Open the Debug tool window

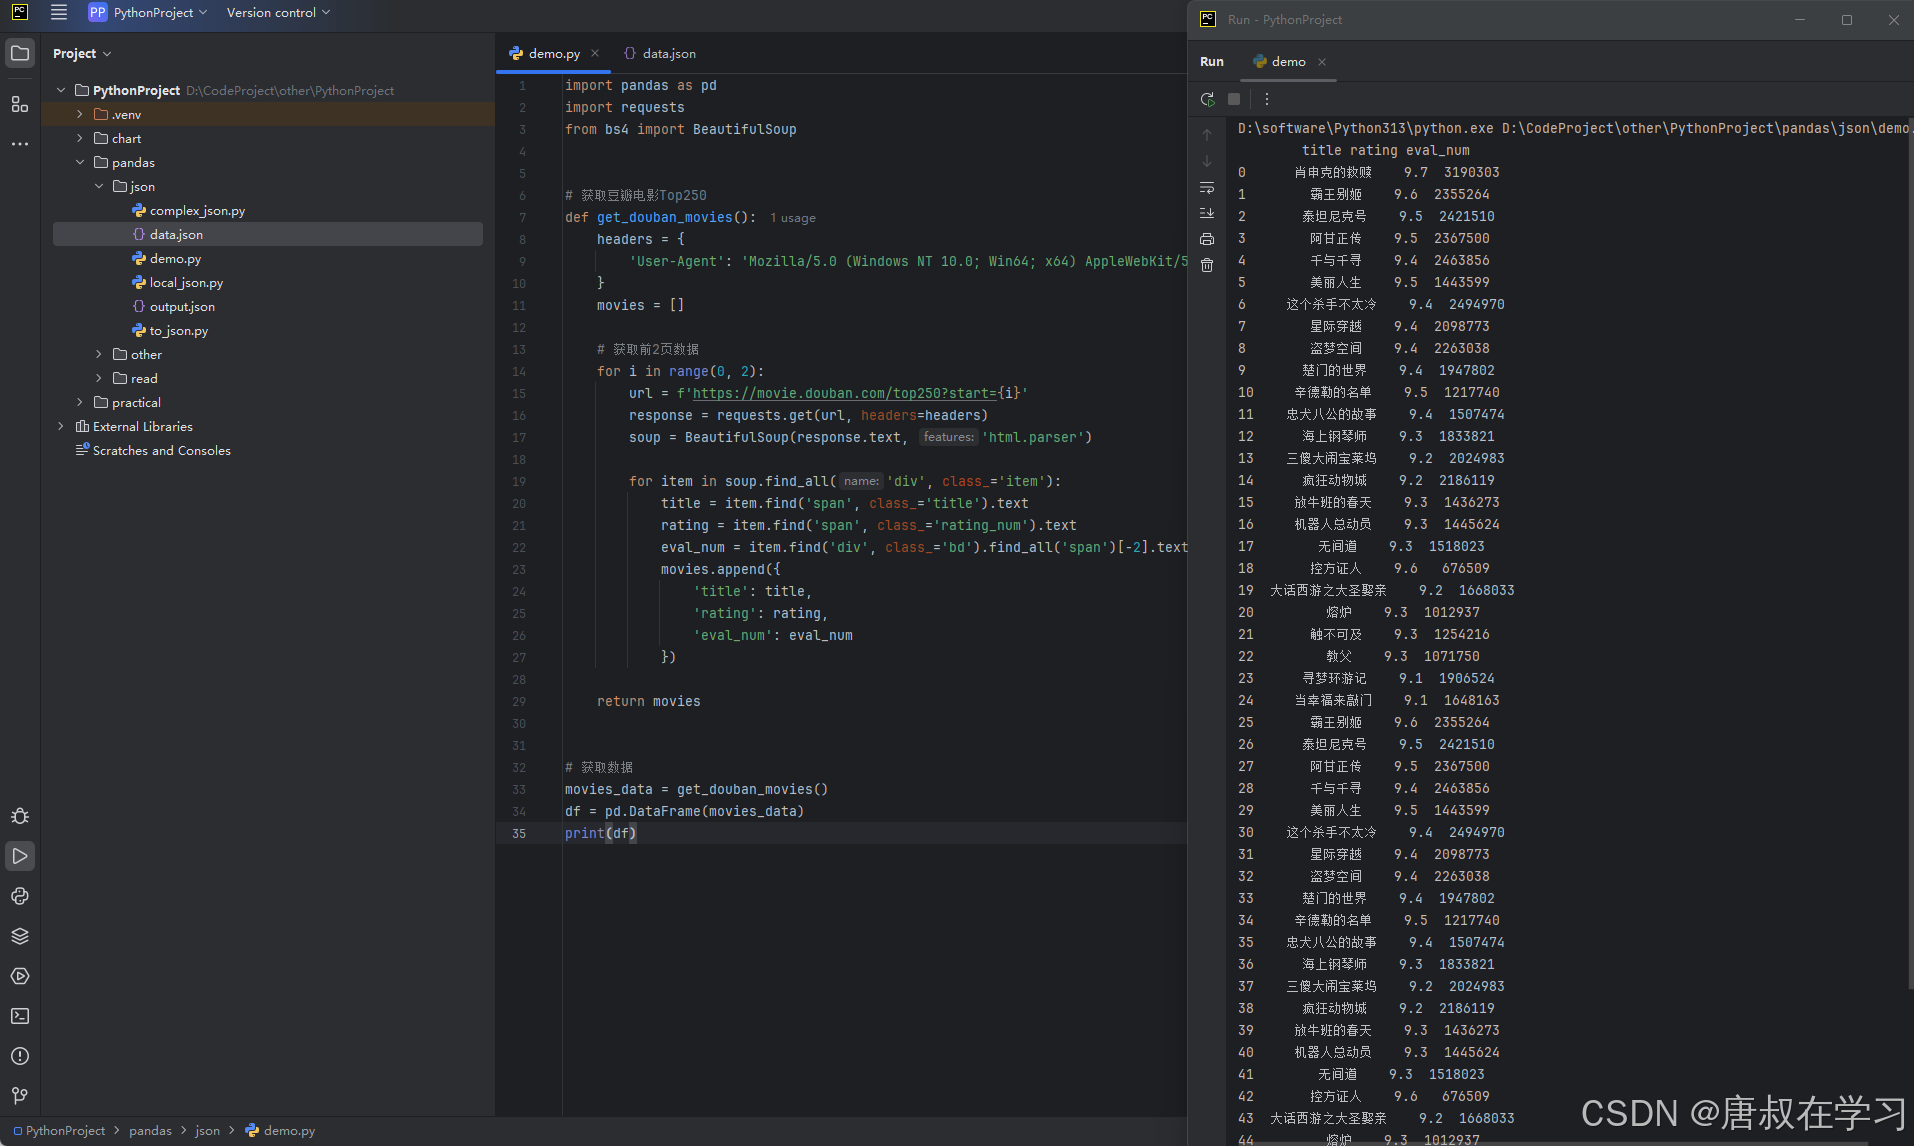(x=20, y=816)
